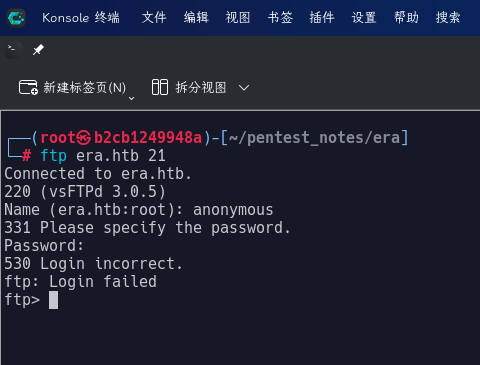Click the new tab icon beside 新建标签页
Screen dimensions: 480x365
[28, 88]
